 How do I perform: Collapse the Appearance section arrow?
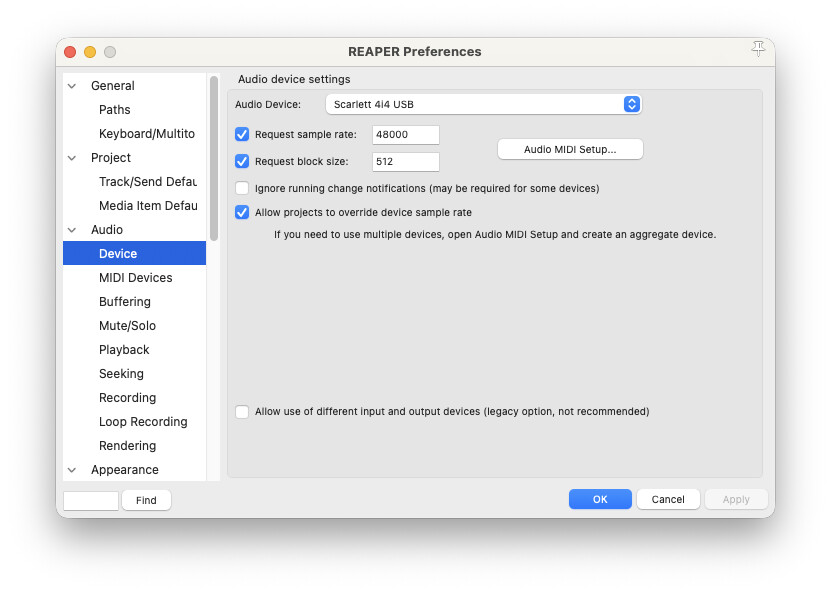[72, 470]
